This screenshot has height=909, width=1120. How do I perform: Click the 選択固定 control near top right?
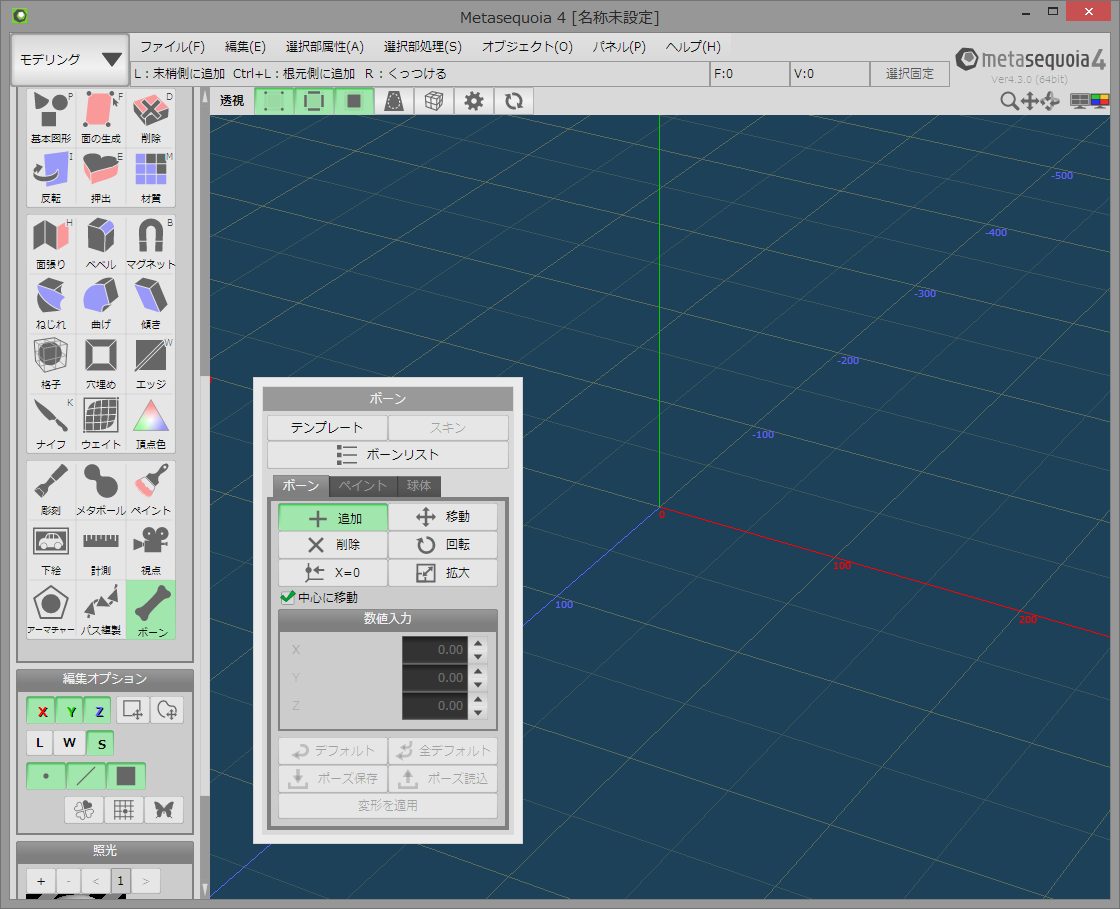(x=908, y=73)
